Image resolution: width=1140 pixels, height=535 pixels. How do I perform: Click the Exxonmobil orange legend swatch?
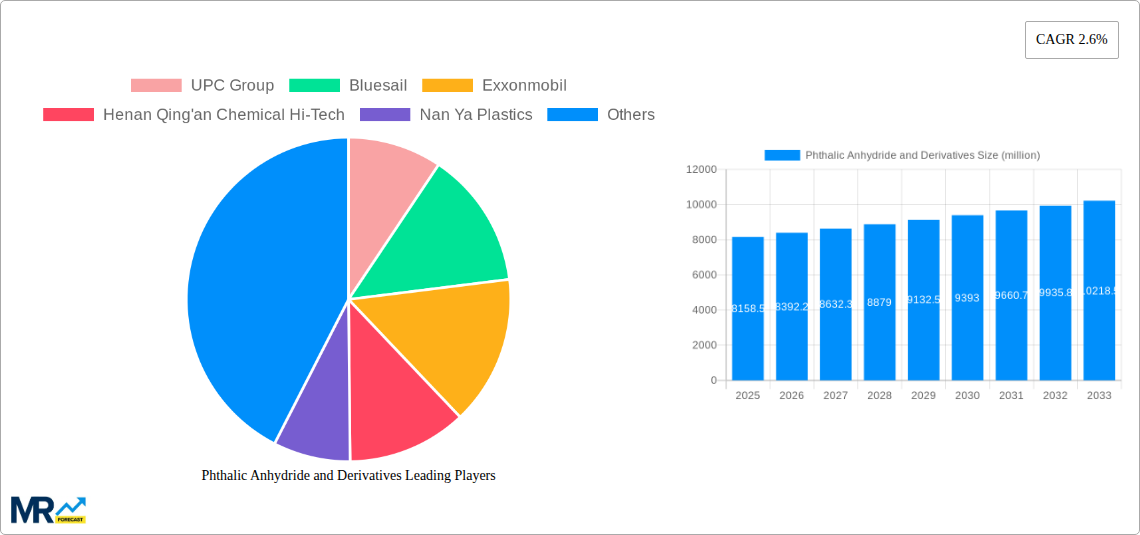pyautogui.click(x=448, y=86)
